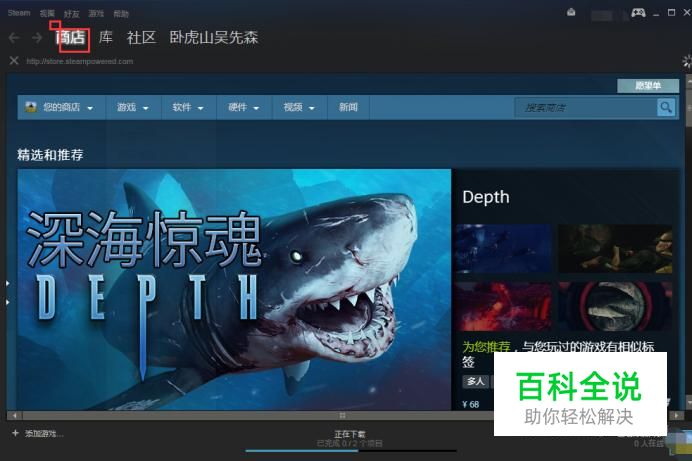Stop page loading with the X icon

(x=14, y=60)
